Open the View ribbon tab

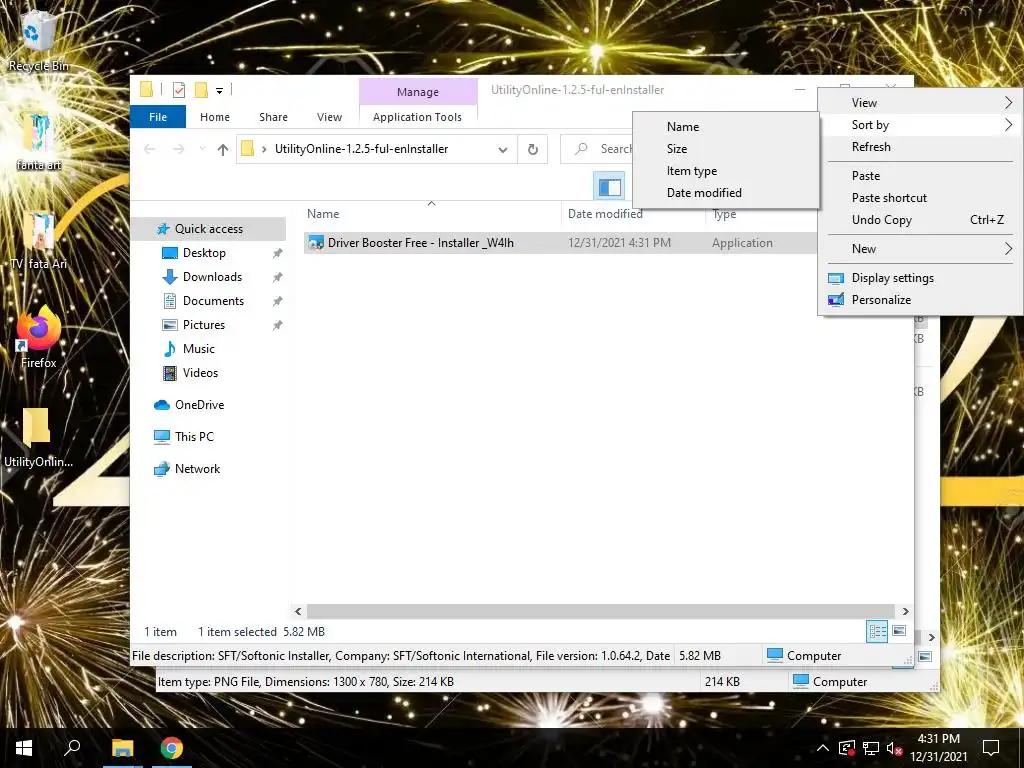tap(329, 117)
